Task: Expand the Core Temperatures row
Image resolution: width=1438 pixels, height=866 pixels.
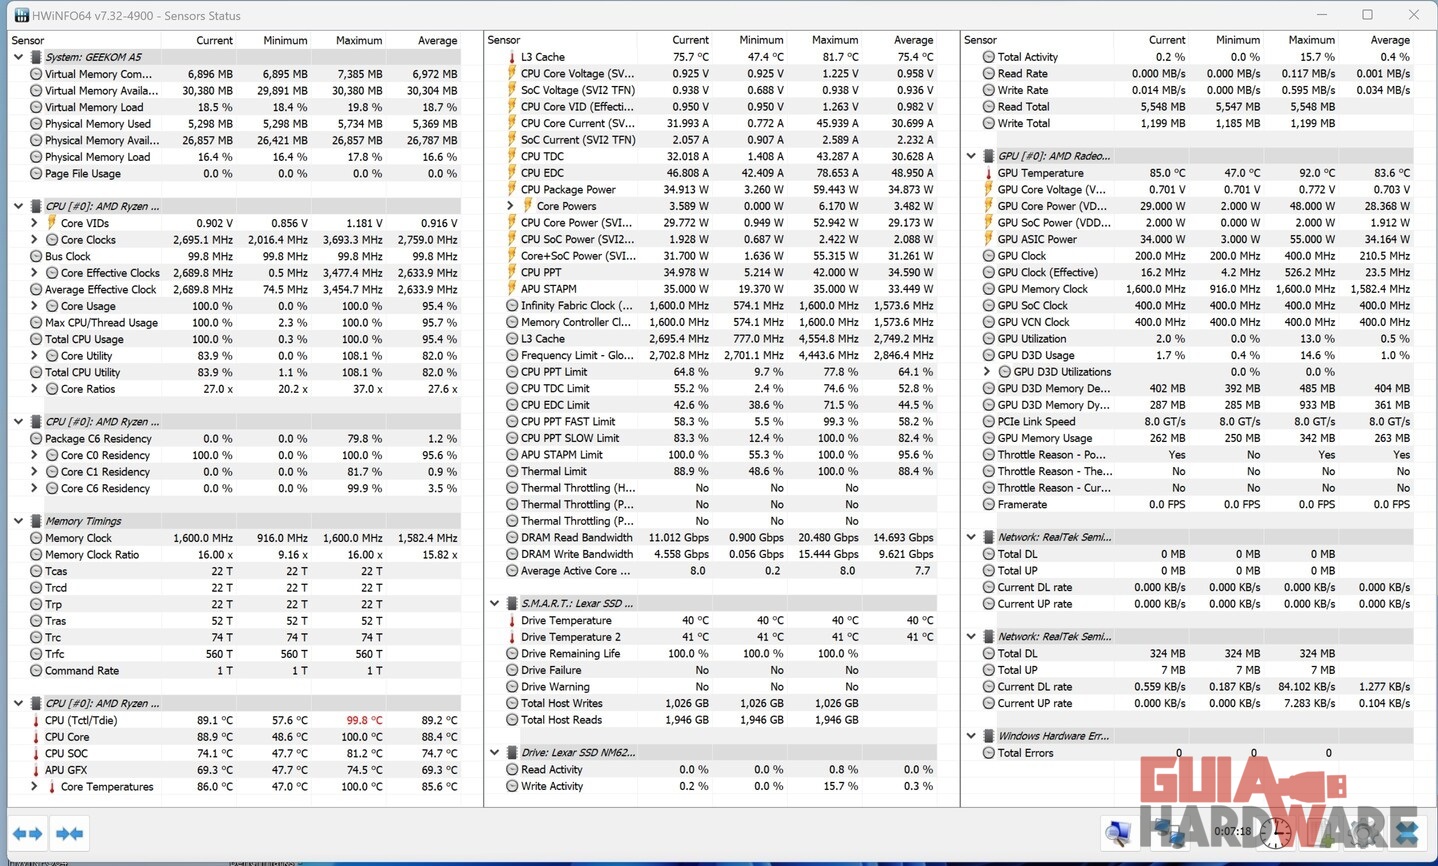Action: tap(34, 787)
